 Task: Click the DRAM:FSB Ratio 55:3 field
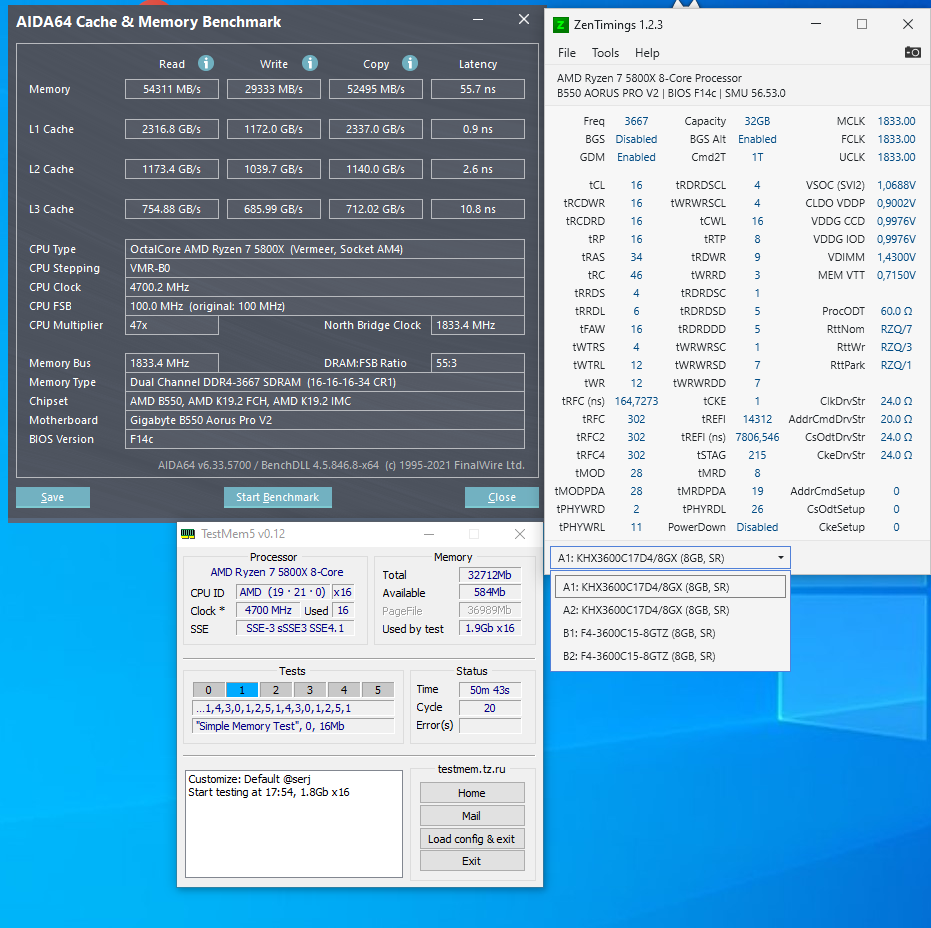[x=478, y=363]
